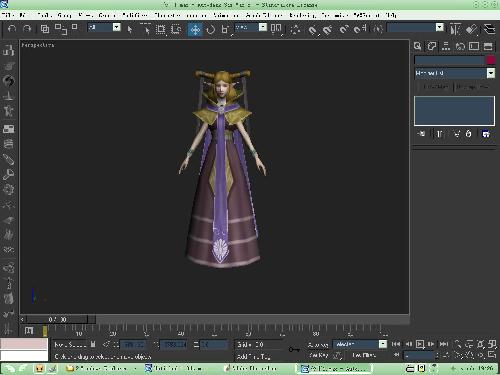Open Named Selection Sets edit icon

(x=378, y=29)
